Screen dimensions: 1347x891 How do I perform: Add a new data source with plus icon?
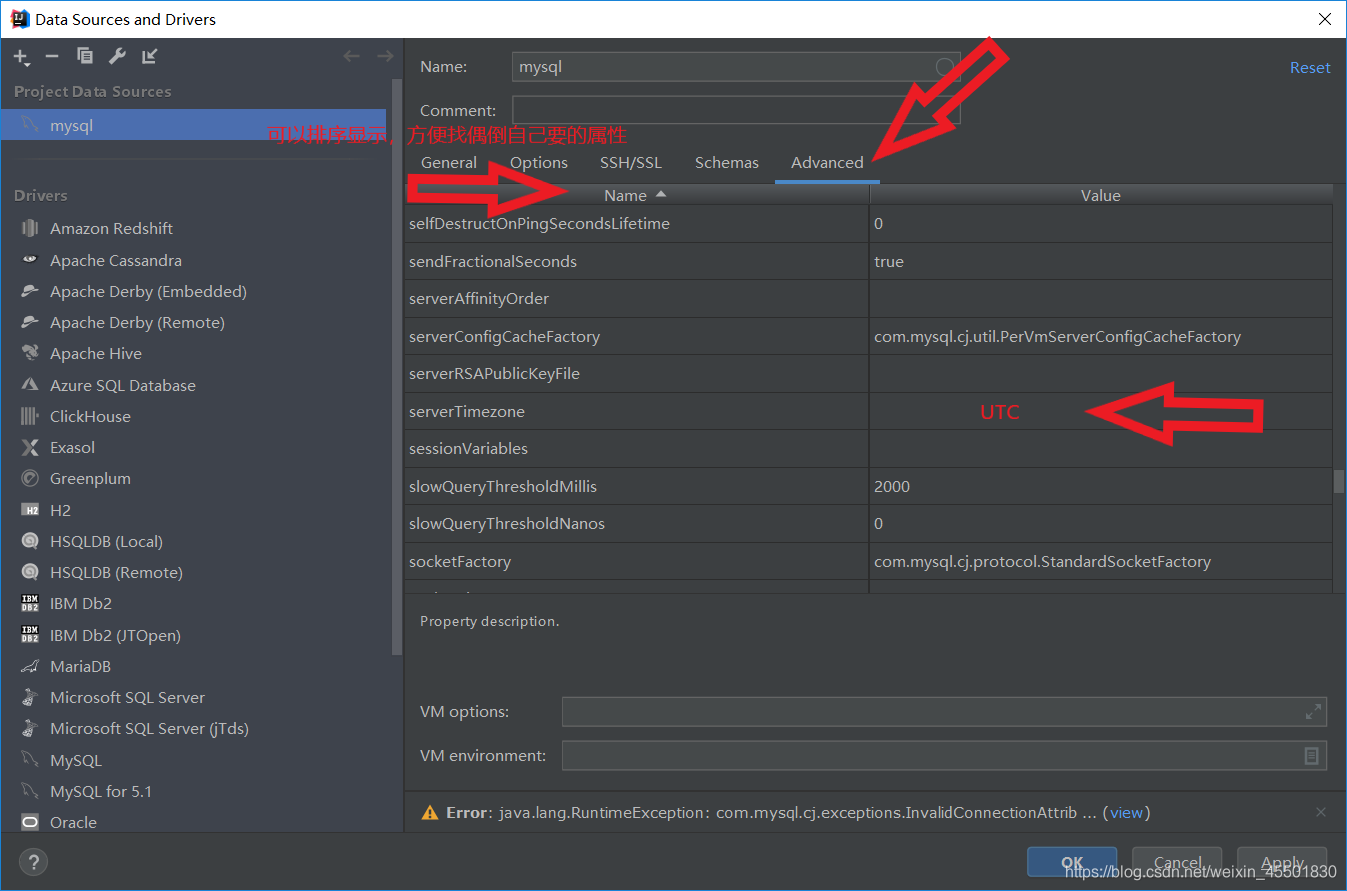[x=21, y=57]
